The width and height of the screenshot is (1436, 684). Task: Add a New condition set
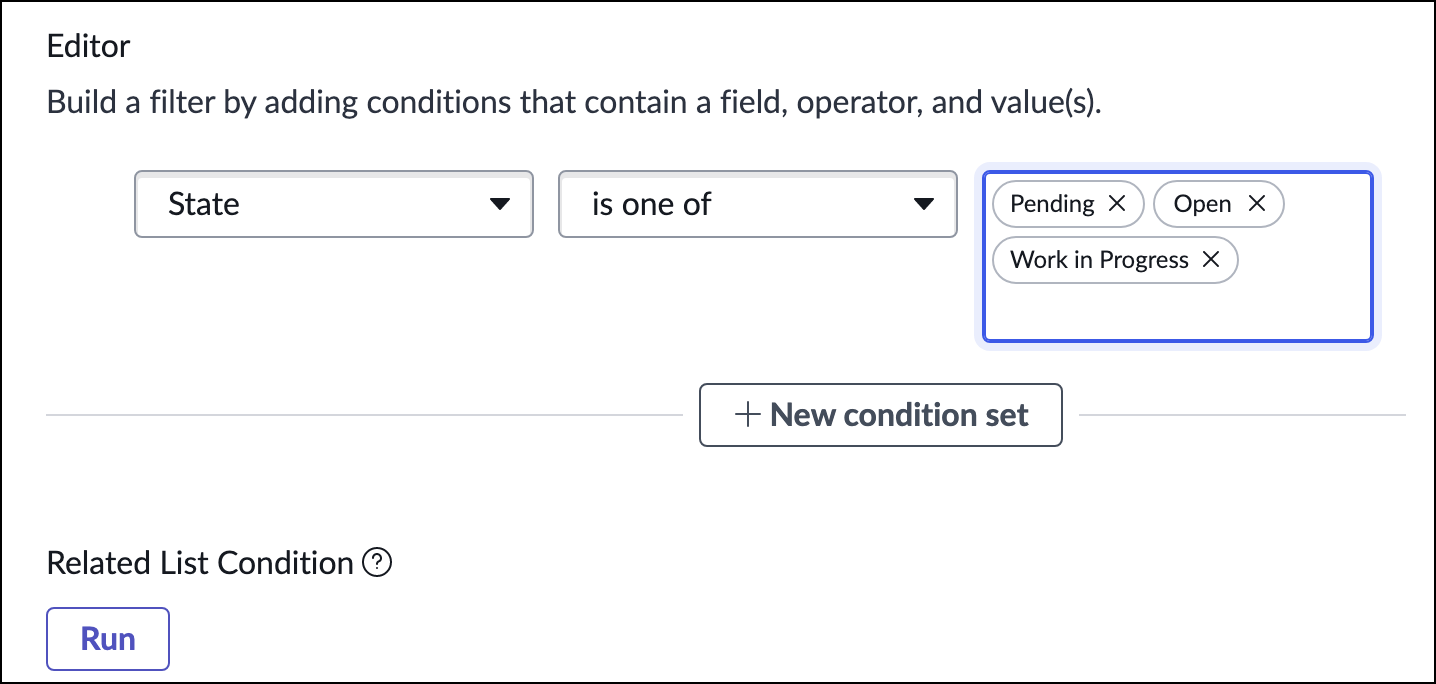click(880, 415)
